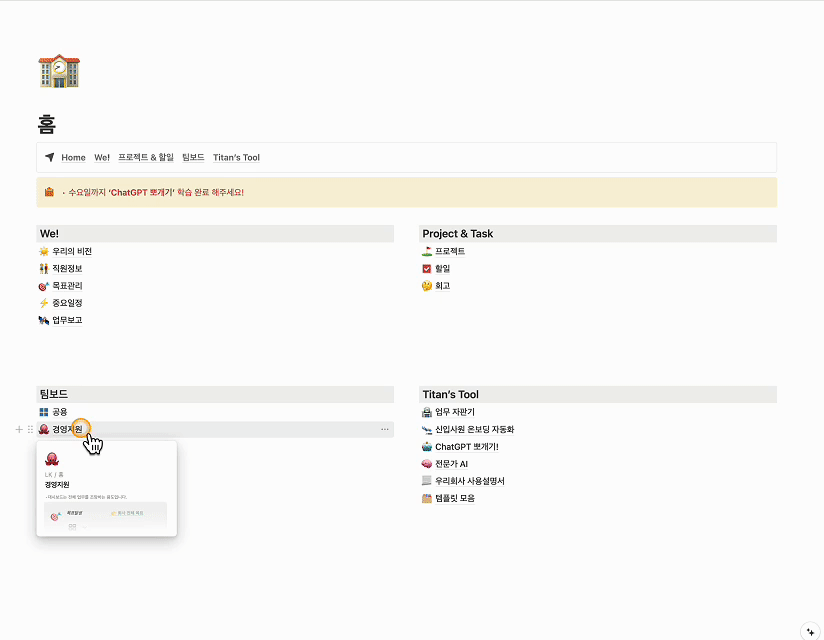The height and width of the screenshot is (640, 824).
Task: Open the 템플릿 모음 page
Action: [454, 498]
